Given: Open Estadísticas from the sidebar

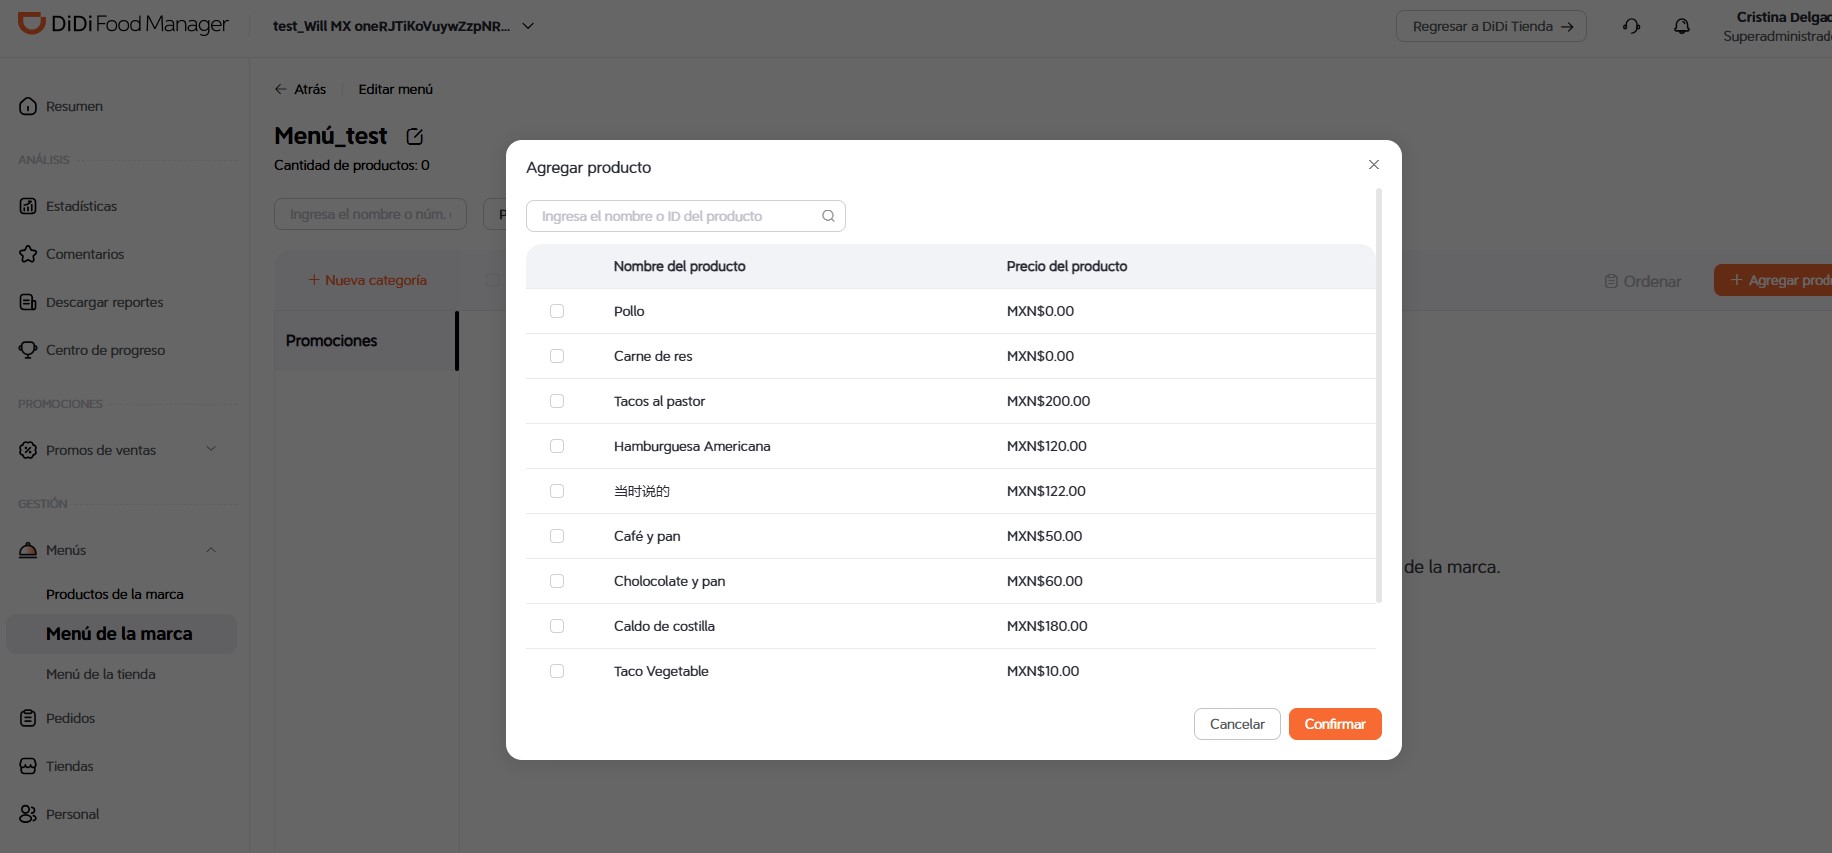Looking at the screenshot, I should [81, 206].
